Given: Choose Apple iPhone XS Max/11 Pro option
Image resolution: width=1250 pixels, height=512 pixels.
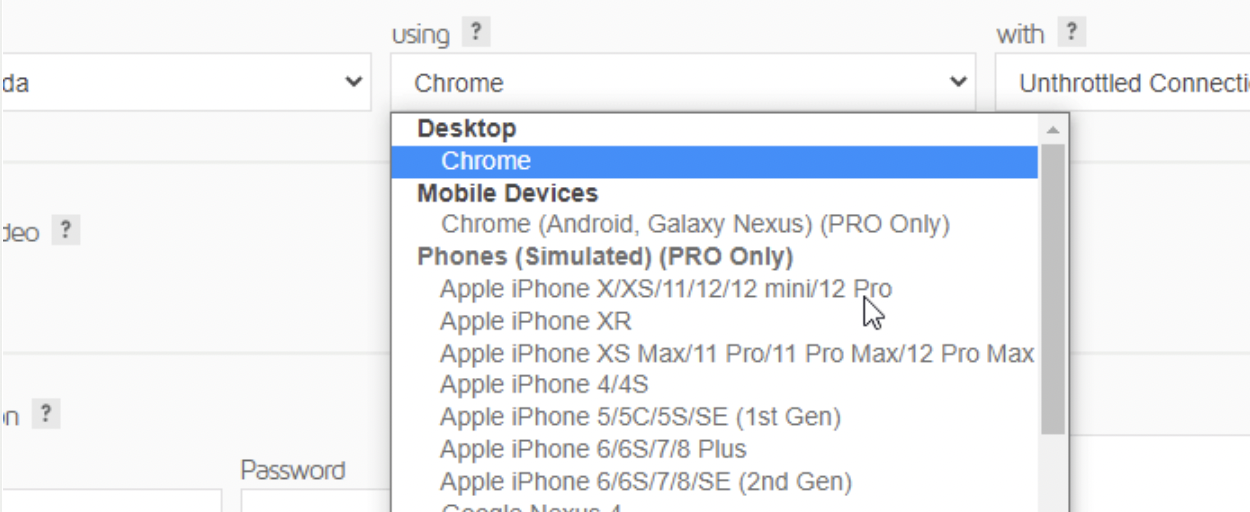Looking at the screenshot, I should (x=715, y=353).
